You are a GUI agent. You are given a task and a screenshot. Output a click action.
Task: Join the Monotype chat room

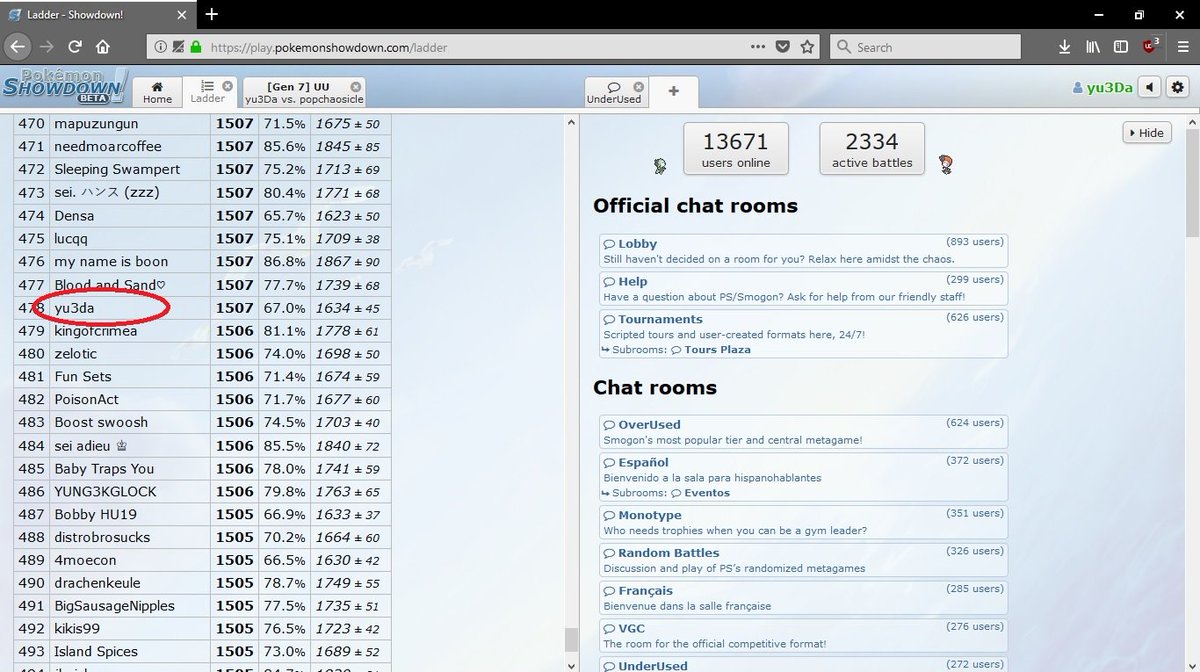(804, 523)
